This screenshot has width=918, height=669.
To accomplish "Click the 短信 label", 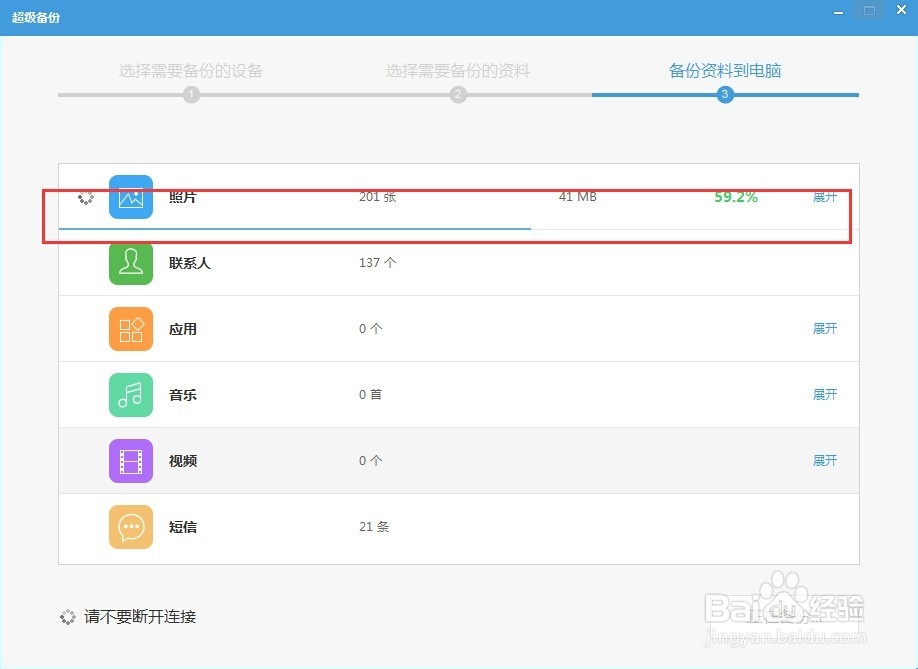I will click(183, 527).
